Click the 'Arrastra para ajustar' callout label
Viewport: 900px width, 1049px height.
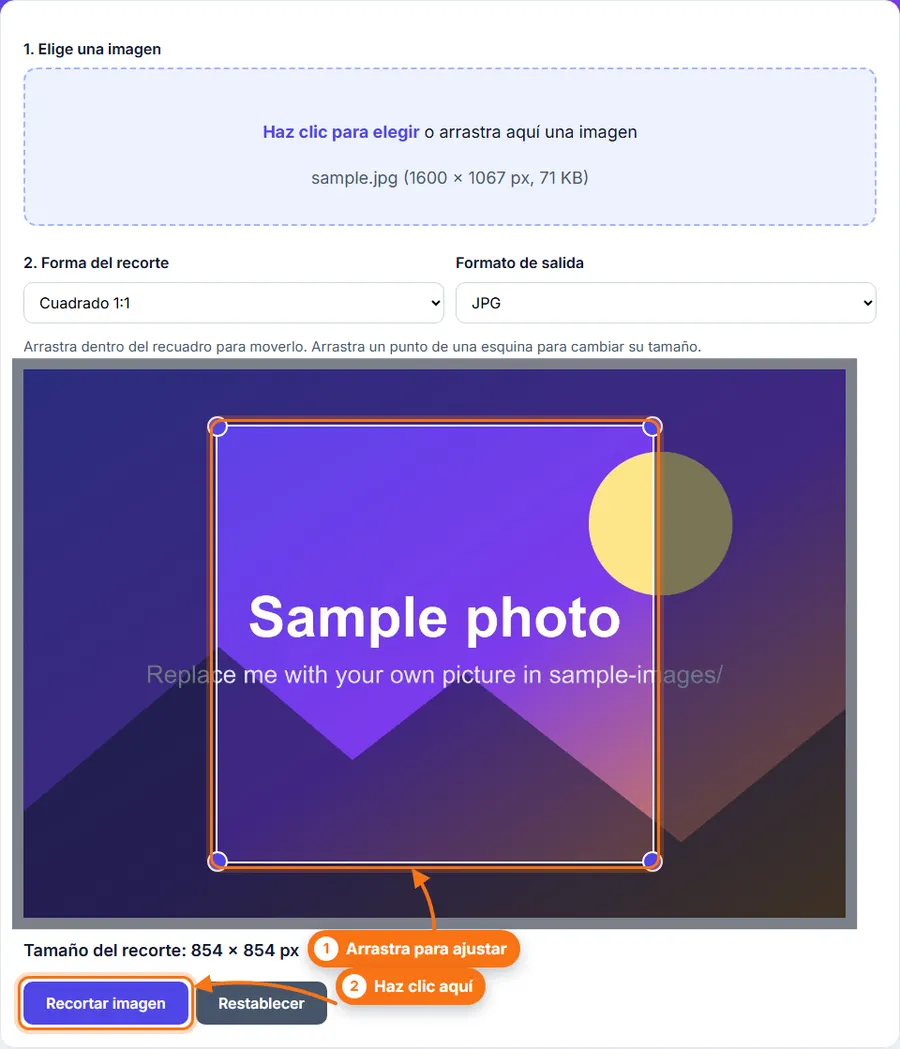tap(426, 949)
